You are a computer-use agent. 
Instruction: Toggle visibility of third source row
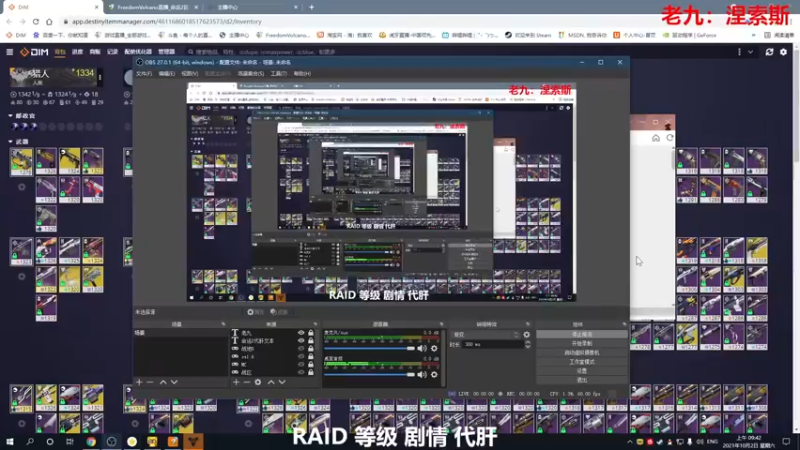pos(301,348)
